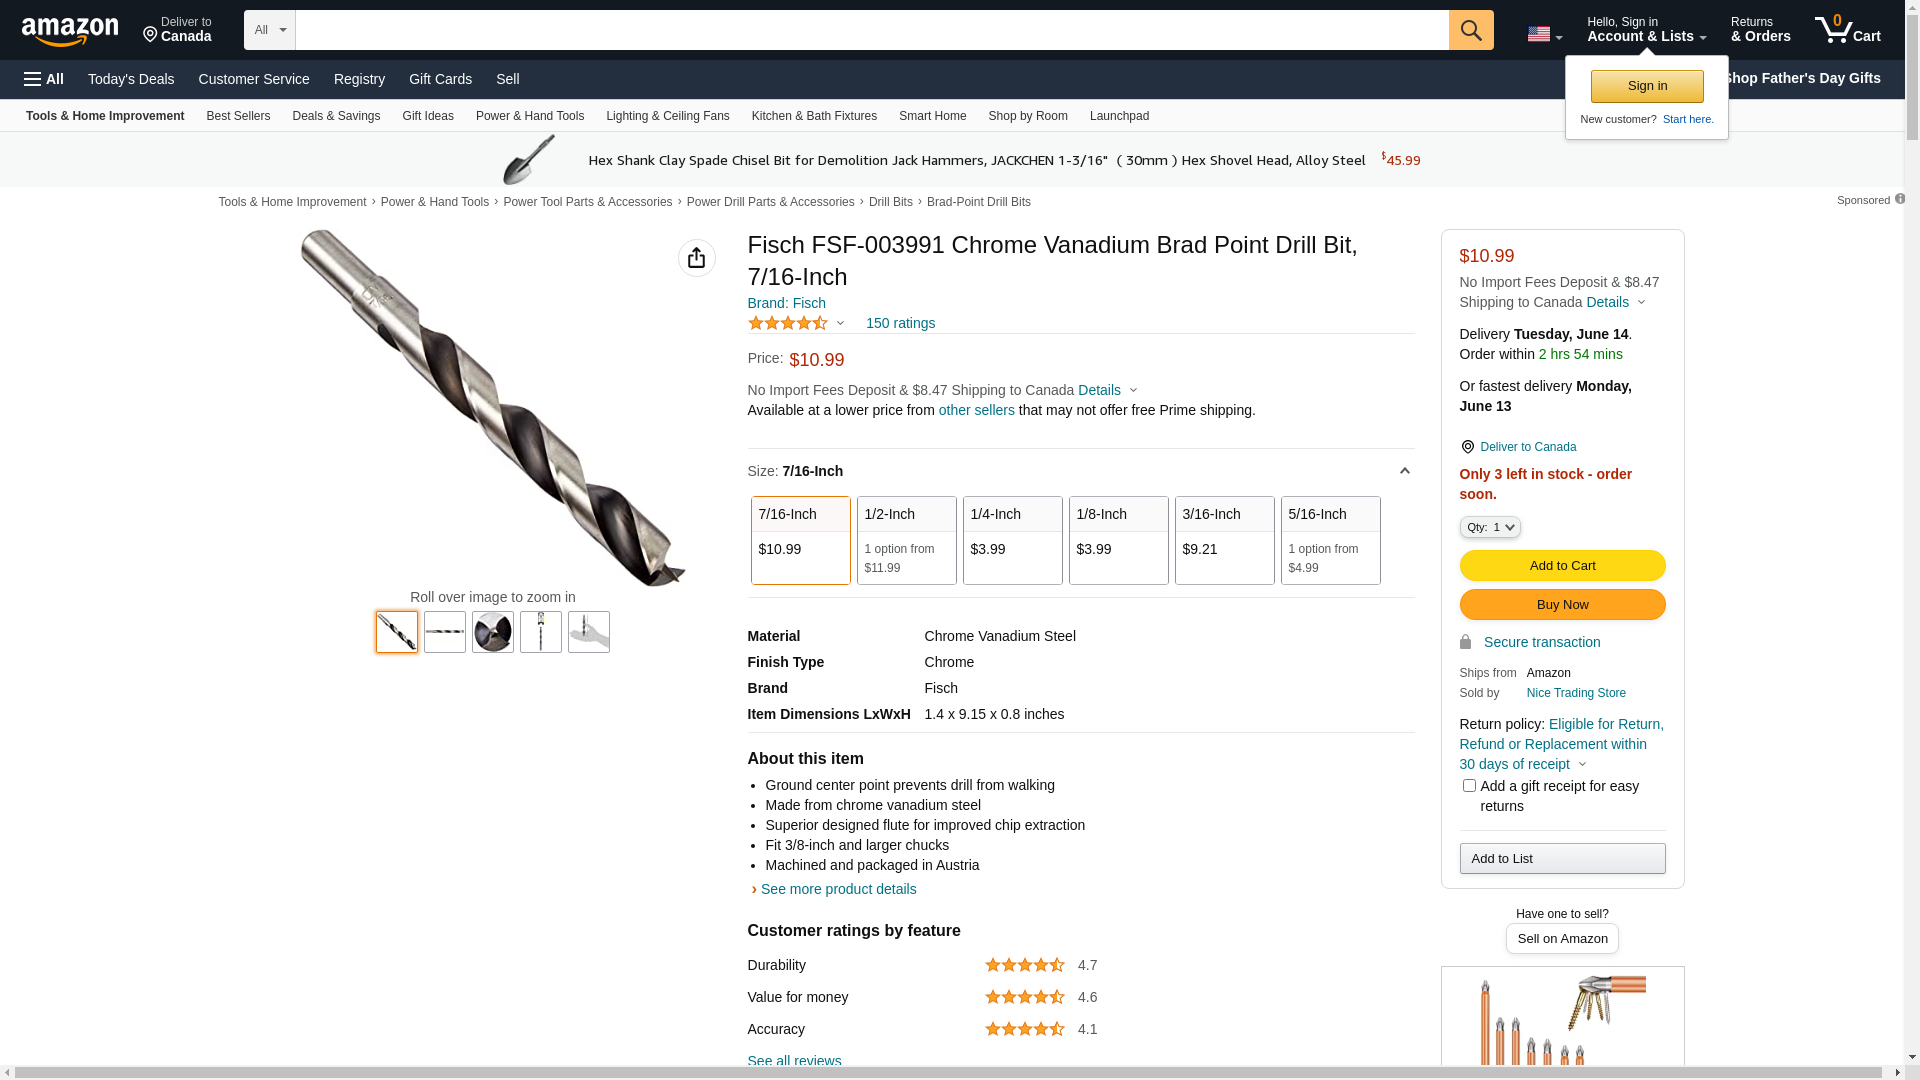Open Today's Deals in navigation bar
The image size is (1920, 1080).
[x=131, y=79]
